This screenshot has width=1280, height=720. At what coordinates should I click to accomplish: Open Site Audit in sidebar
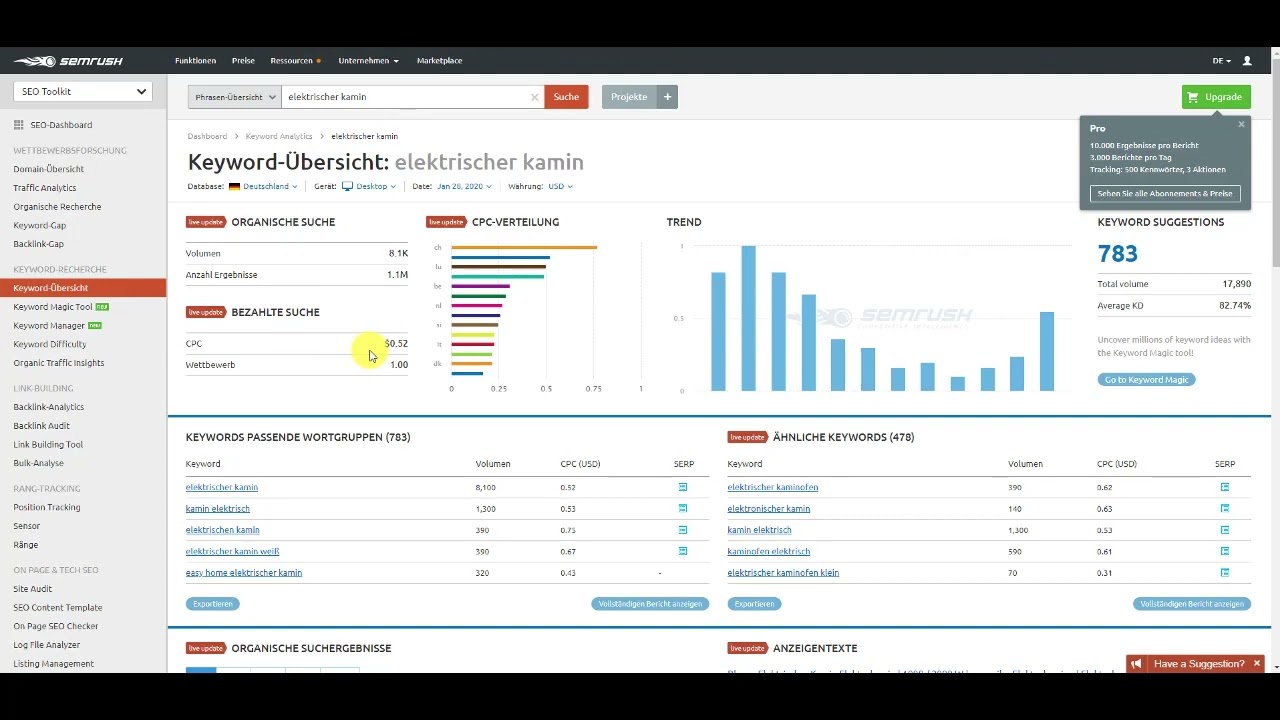pyautogui.click(x=33, y=589)
